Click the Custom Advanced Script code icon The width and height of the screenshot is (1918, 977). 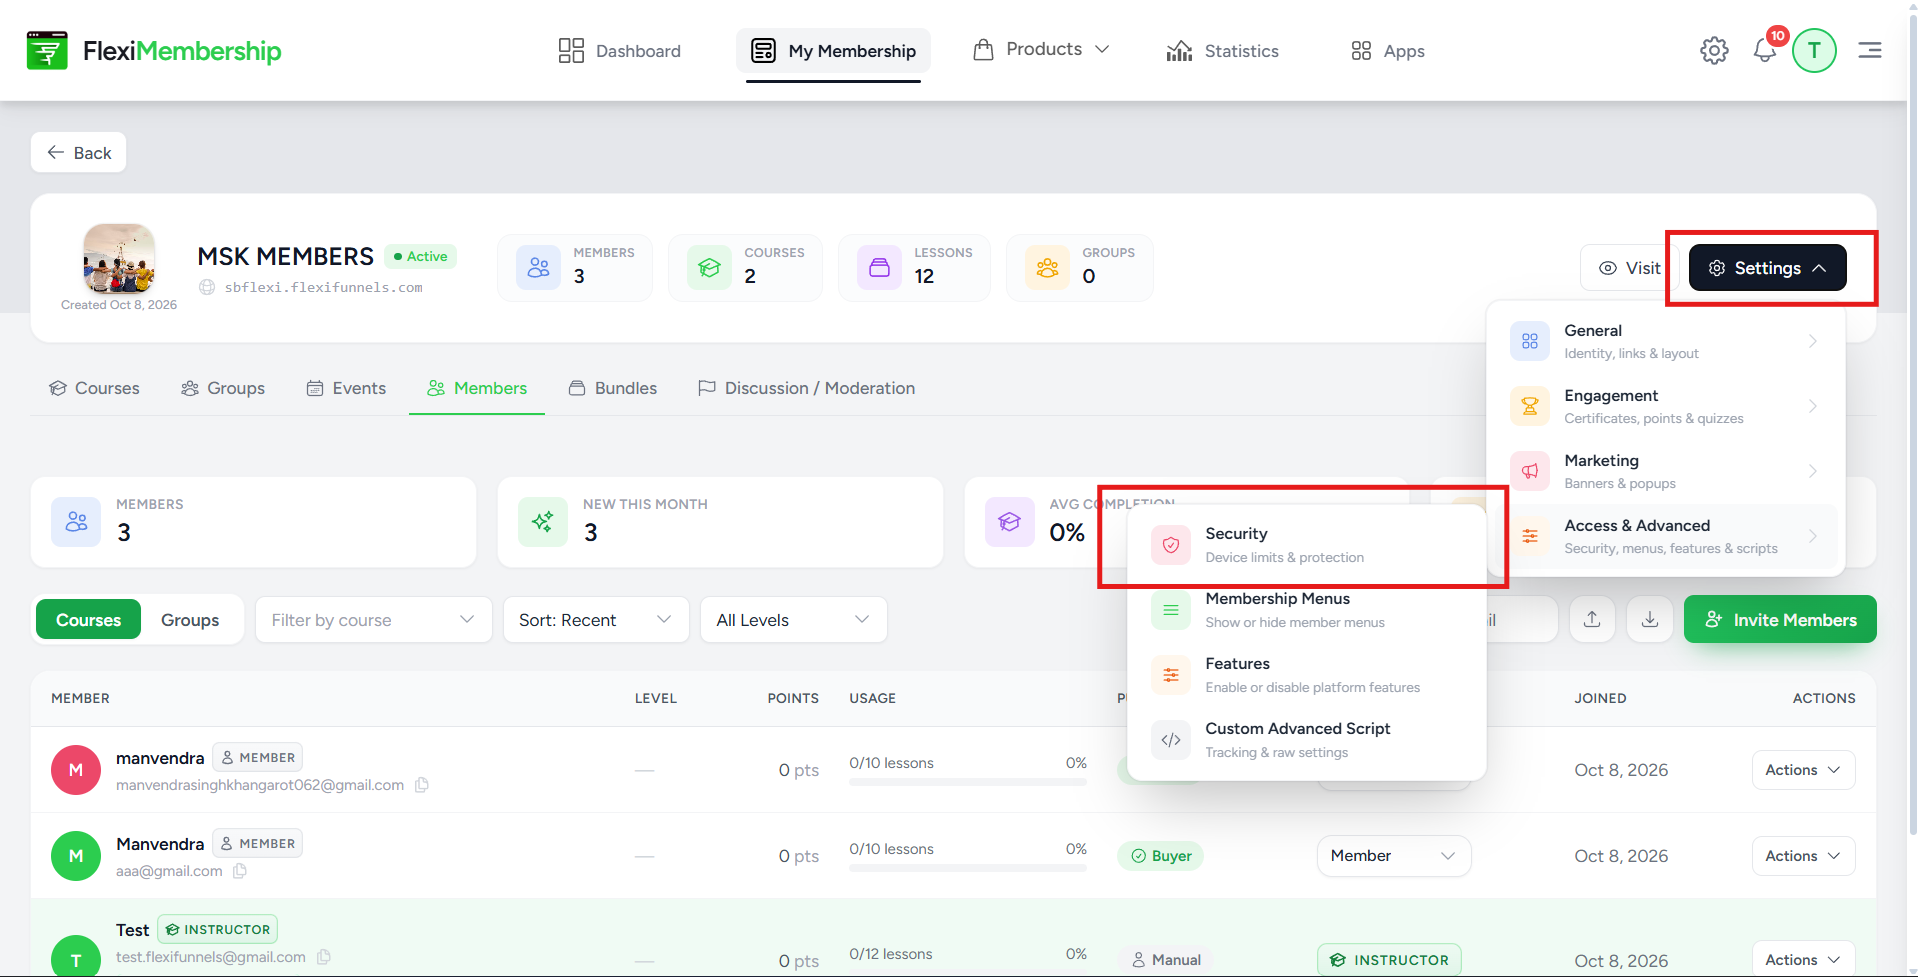(x=1171, y=740)
